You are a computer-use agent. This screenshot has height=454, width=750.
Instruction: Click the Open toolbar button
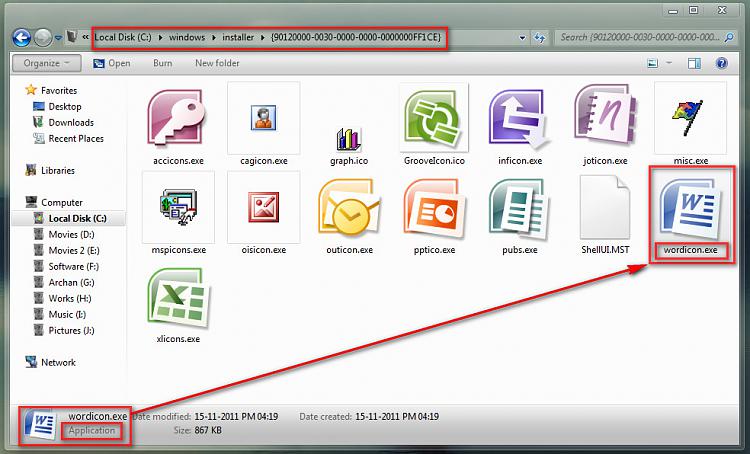(111, 63)
